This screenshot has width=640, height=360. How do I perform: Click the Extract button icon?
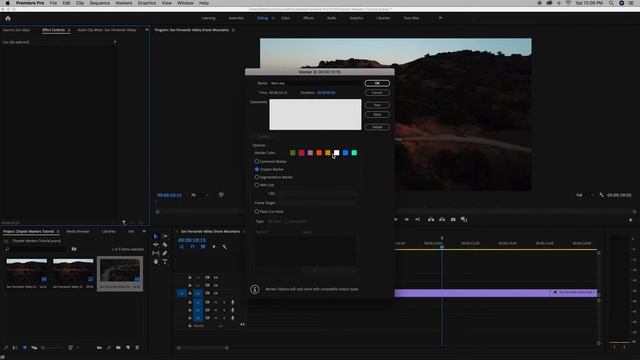tap(442, 220)
